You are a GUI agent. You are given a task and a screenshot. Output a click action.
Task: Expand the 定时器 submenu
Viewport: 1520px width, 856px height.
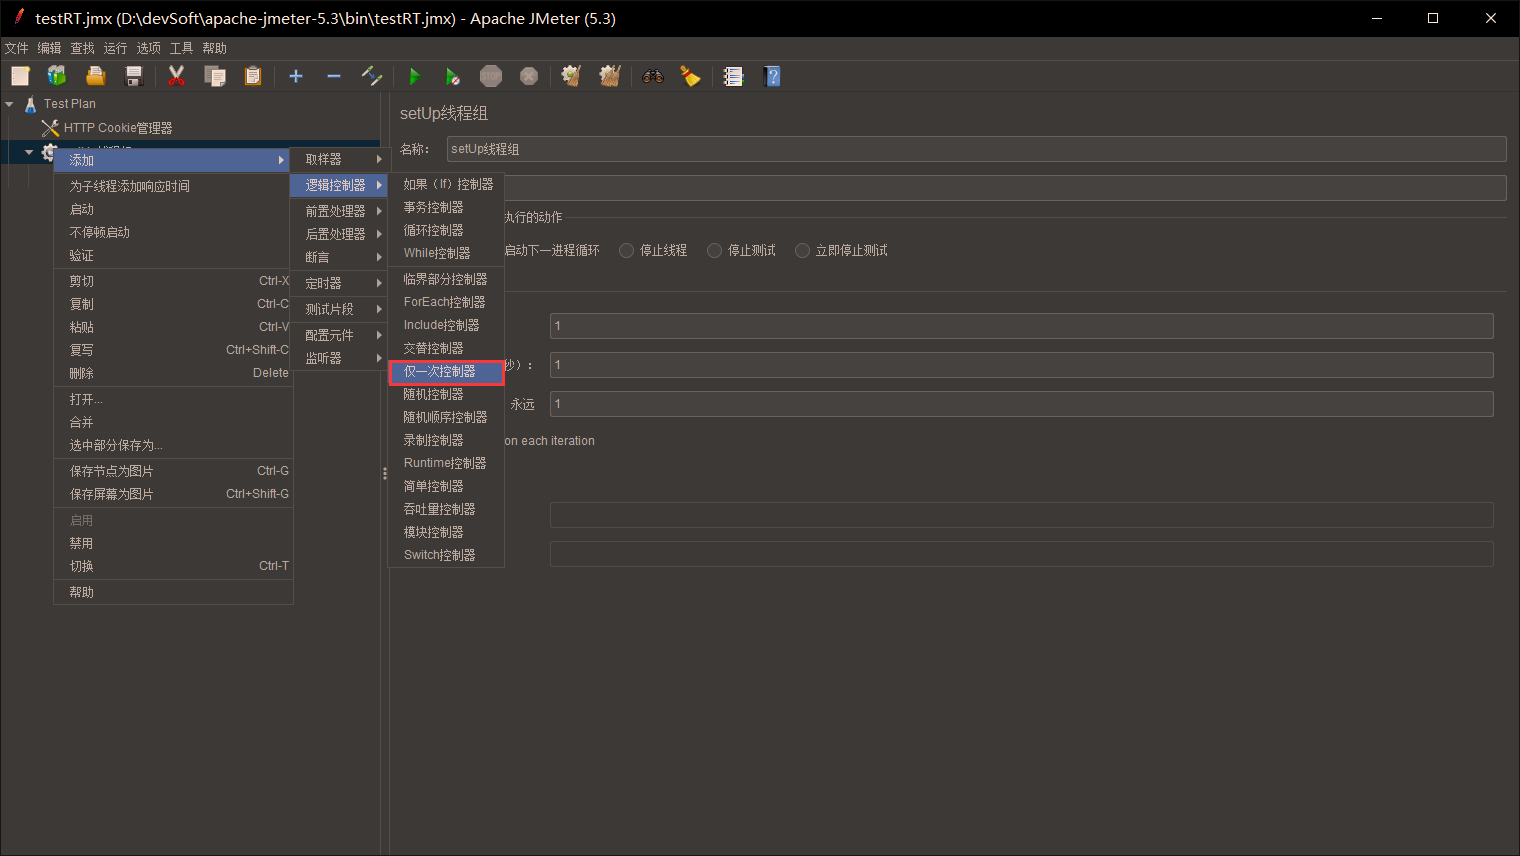click(324, 283)
